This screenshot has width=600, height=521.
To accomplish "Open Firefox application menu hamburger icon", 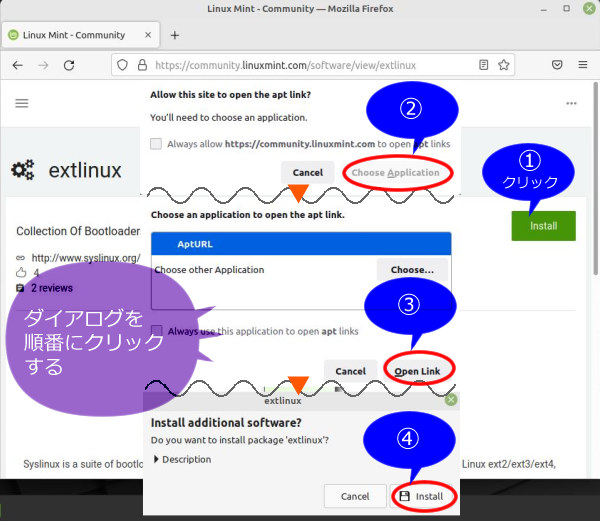I will 583,65.
